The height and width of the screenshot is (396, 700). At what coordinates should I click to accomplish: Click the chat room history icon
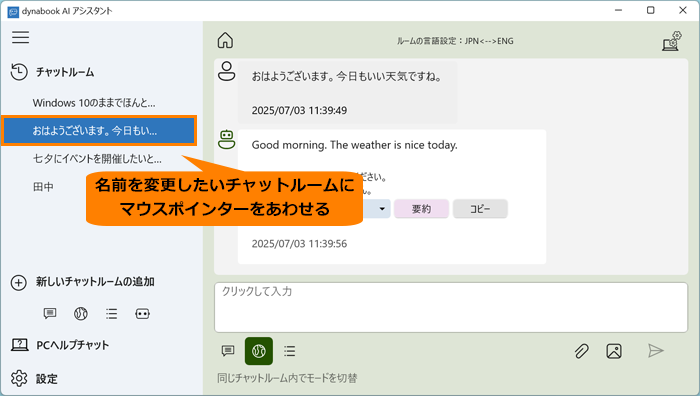tap(19, 72)
